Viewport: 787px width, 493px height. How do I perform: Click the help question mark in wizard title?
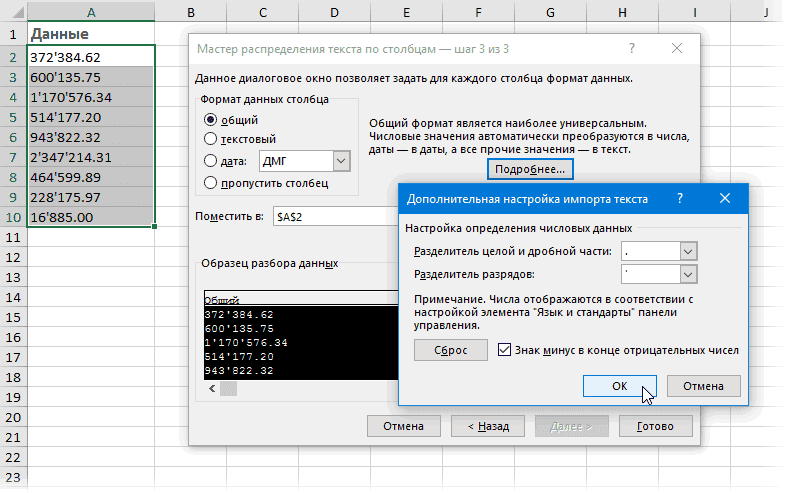[631, 48]
